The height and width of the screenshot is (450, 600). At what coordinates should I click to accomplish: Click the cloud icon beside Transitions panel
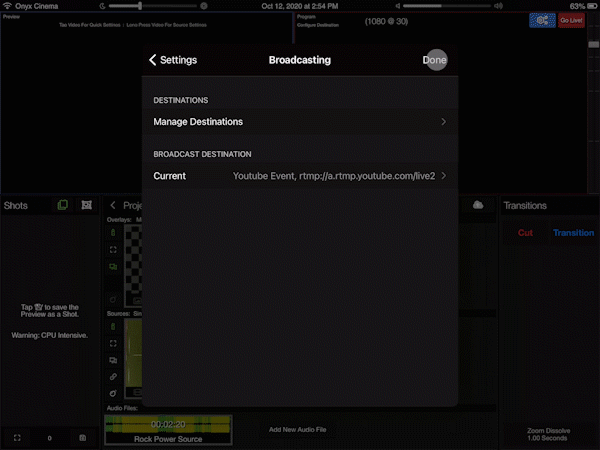[x=478, y=205]
